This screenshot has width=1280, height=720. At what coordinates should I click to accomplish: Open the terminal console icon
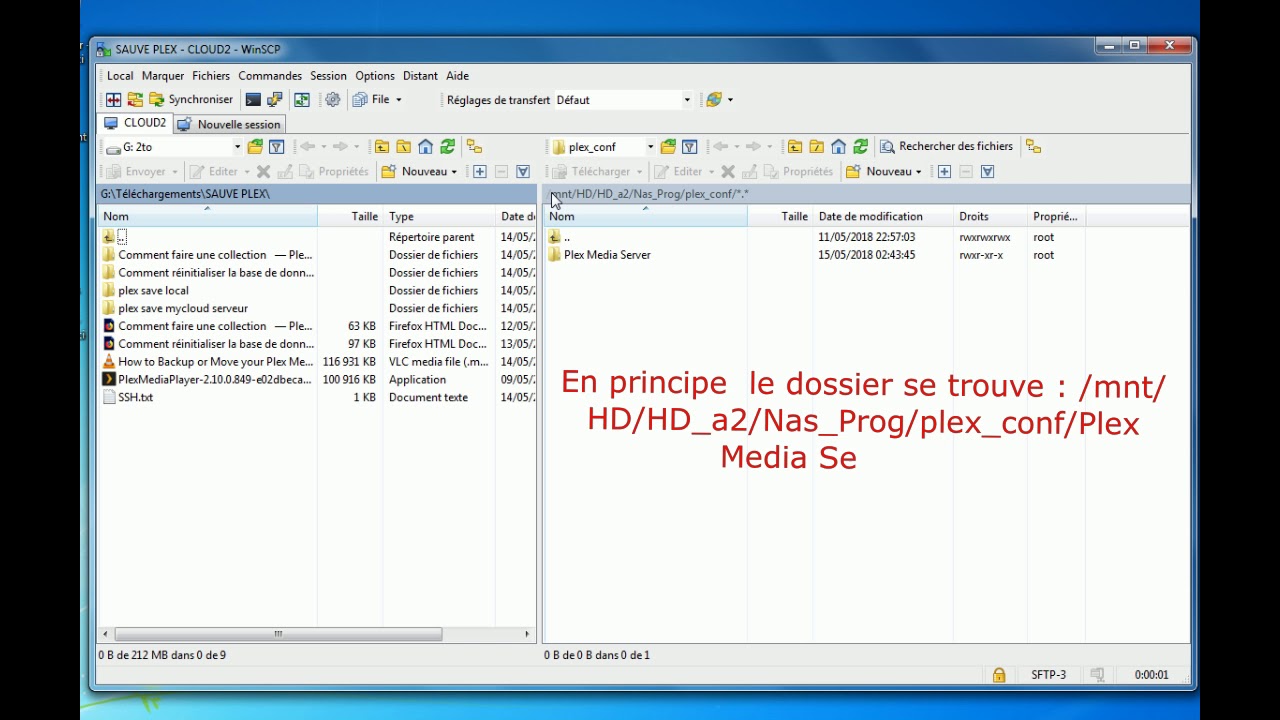click(x=253, y=100)
